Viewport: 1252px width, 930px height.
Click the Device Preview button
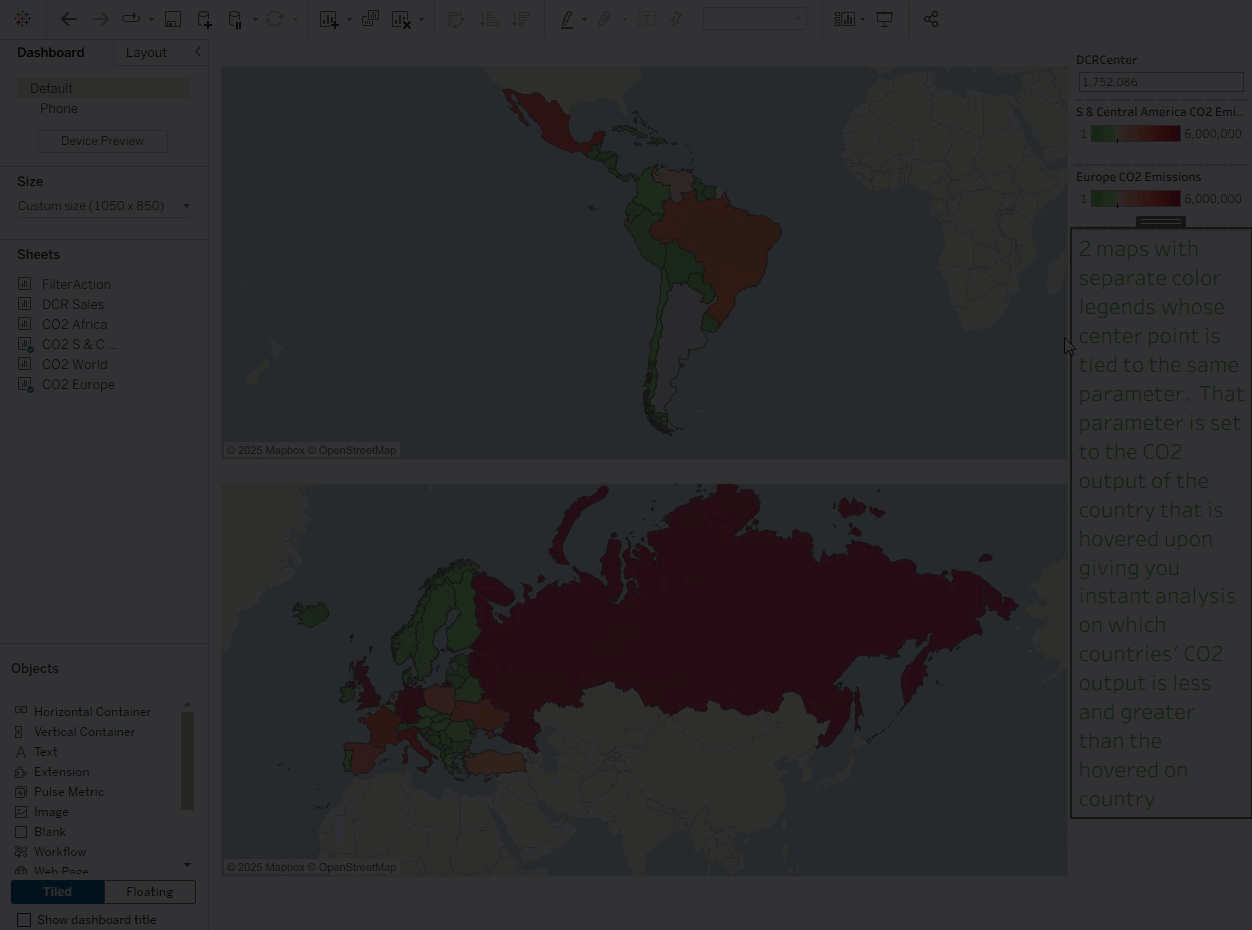tap(102, 141)
